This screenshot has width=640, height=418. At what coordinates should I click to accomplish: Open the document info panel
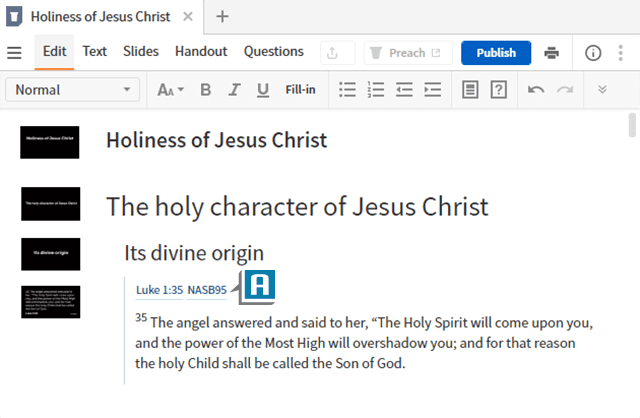[593, 53]
